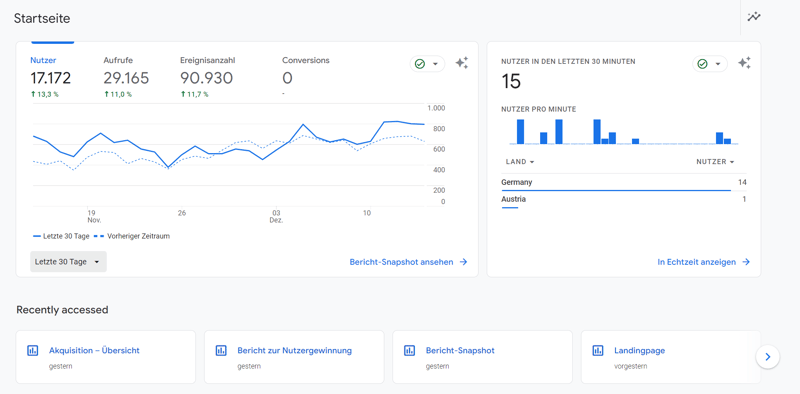
Task: Open Bericht-Snapshot ansehen link
Action: [408, 262]
